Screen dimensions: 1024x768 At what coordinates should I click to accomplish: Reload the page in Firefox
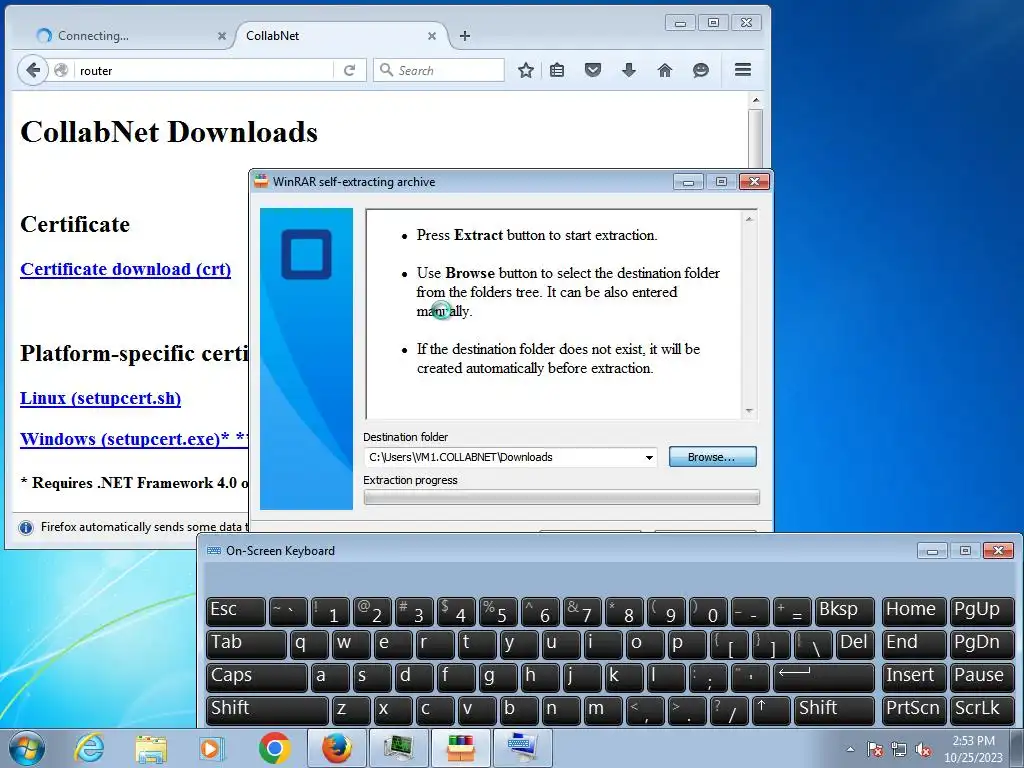point(349,70)
